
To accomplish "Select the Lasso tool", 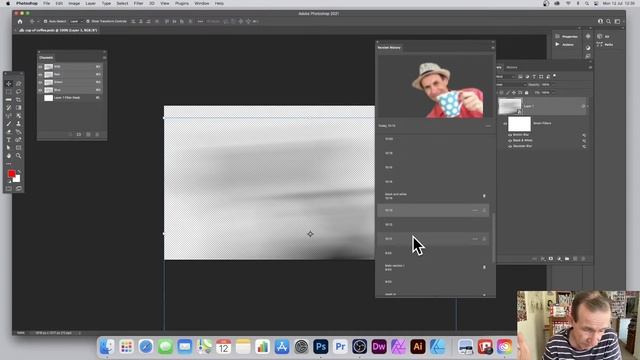I will pos(18,92).
